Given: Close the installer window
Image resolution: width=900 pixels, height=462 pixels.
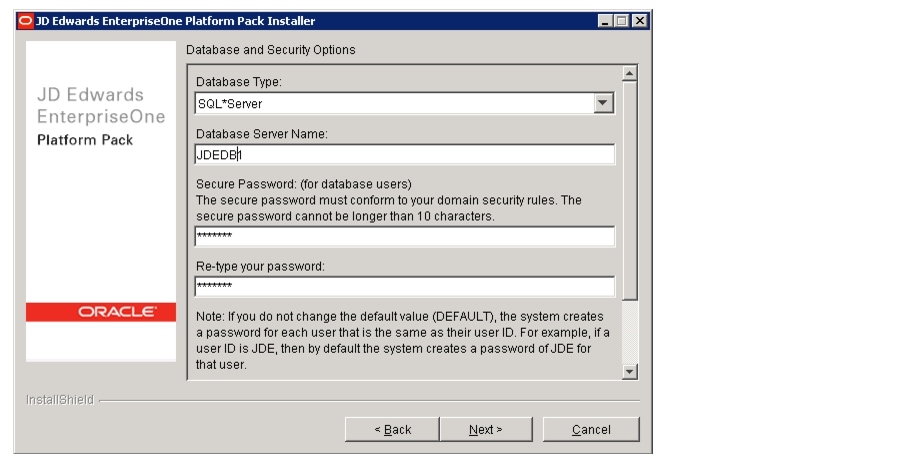Looking at the screenshot, I should (x=639, y=21).
